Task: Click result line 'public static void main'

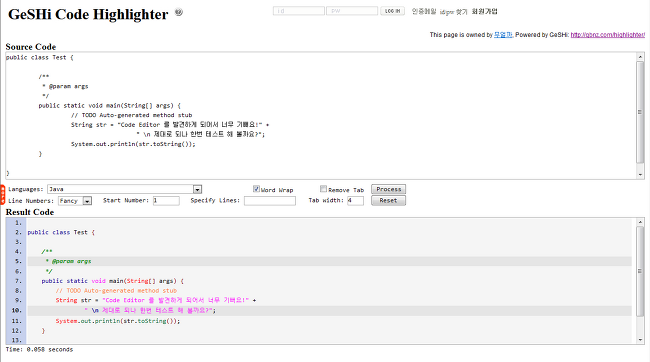Action: (112, 281)
